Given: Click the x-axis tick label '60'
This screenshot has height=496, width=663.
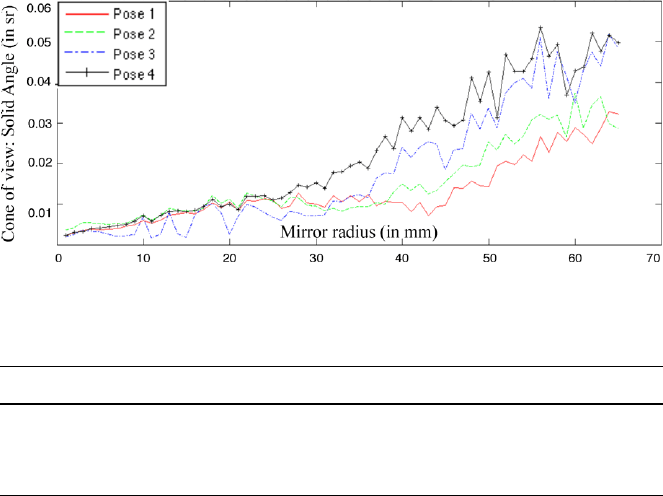Looking at the screenshot, I should [x=575, y=258].
